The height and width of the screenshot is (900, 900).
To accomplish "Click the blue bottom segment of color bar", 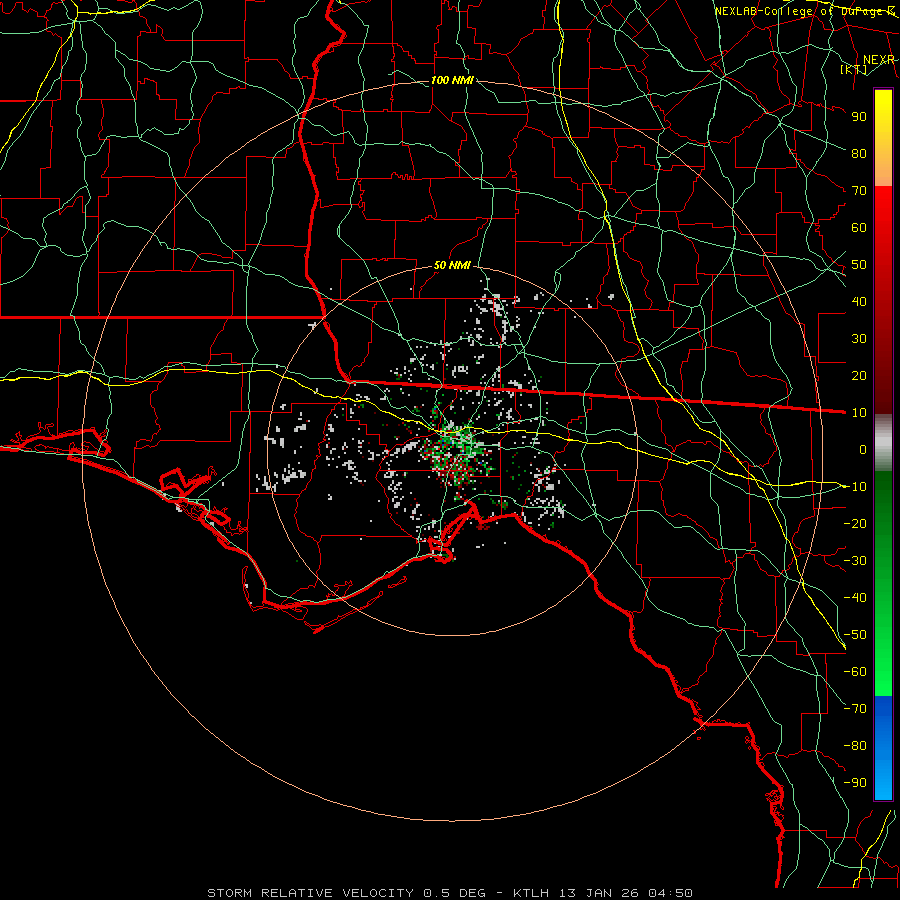I will pyautogui.click(x=883, y=748).
